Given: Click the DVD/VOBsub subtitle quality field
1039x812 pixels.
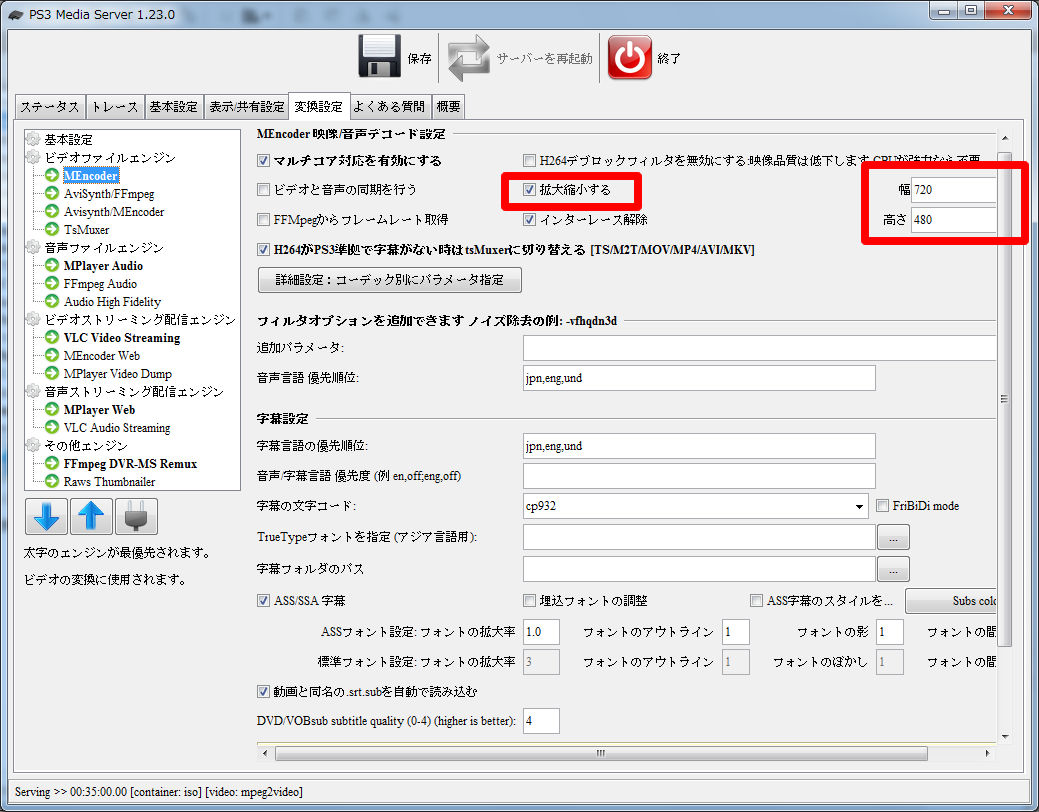Looking at the screenshot, I should (x=541, y=721).
